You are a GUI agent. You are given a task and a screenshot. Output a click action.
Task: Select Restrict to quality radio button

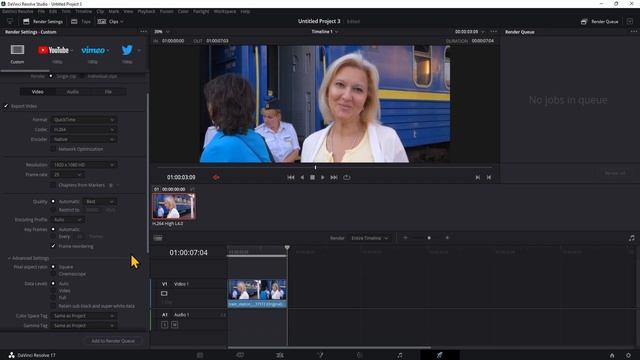point(53,210)
